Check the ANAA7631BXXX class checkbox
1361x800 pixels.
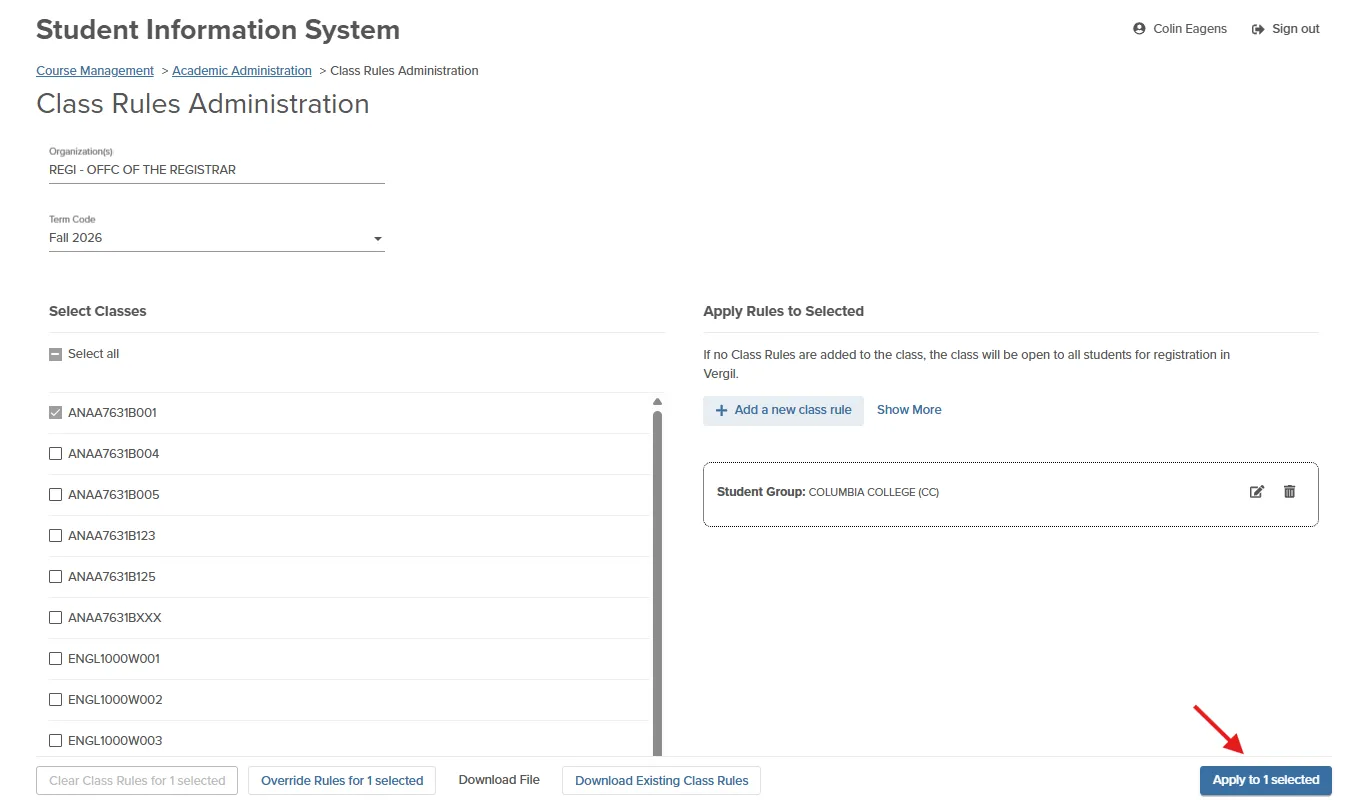(55, 617)
